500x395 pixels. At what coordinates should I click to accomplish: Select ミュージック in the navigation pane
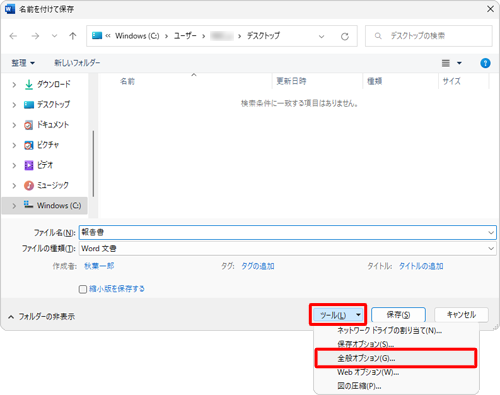[53, 185]
